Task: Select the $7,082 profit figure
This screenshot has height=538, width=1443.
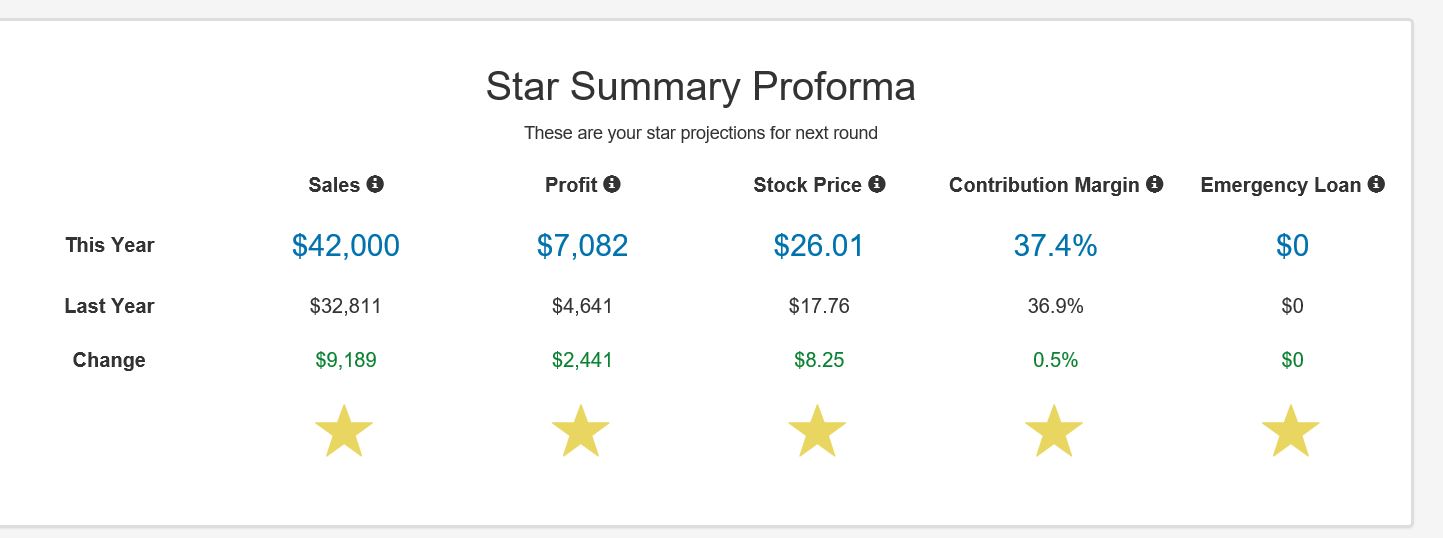Action: [582, 245]
